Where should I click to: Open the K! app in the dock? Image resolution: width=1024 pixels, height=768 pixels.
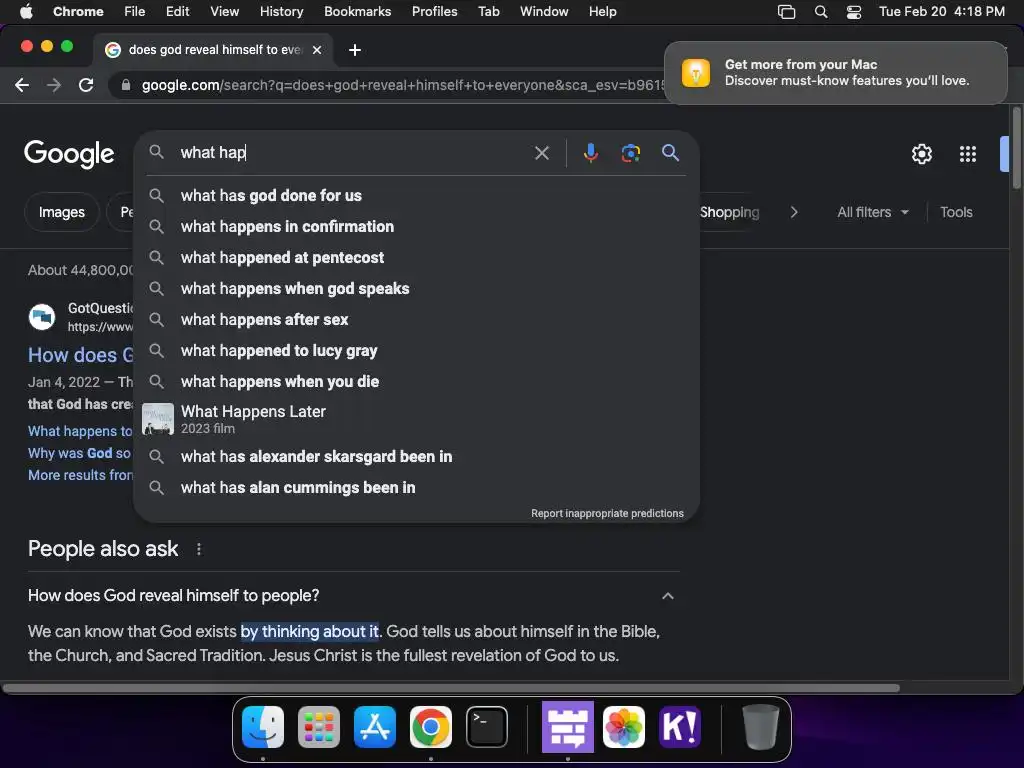680,727
